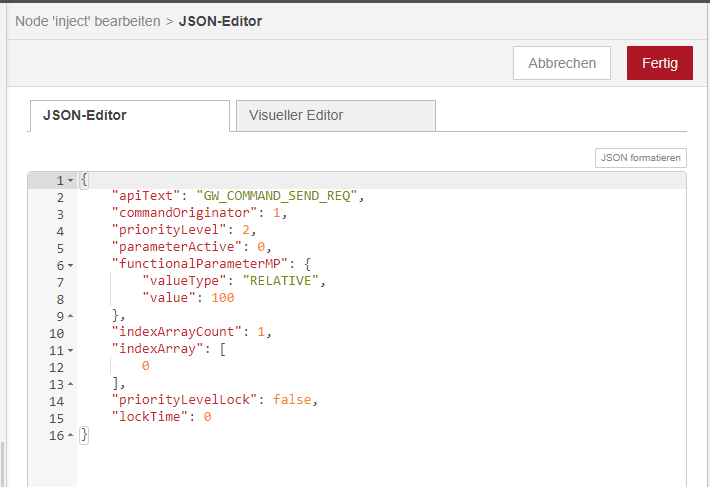
Task: Click the "functionalParameterMP" key
Action: (199, 264)
